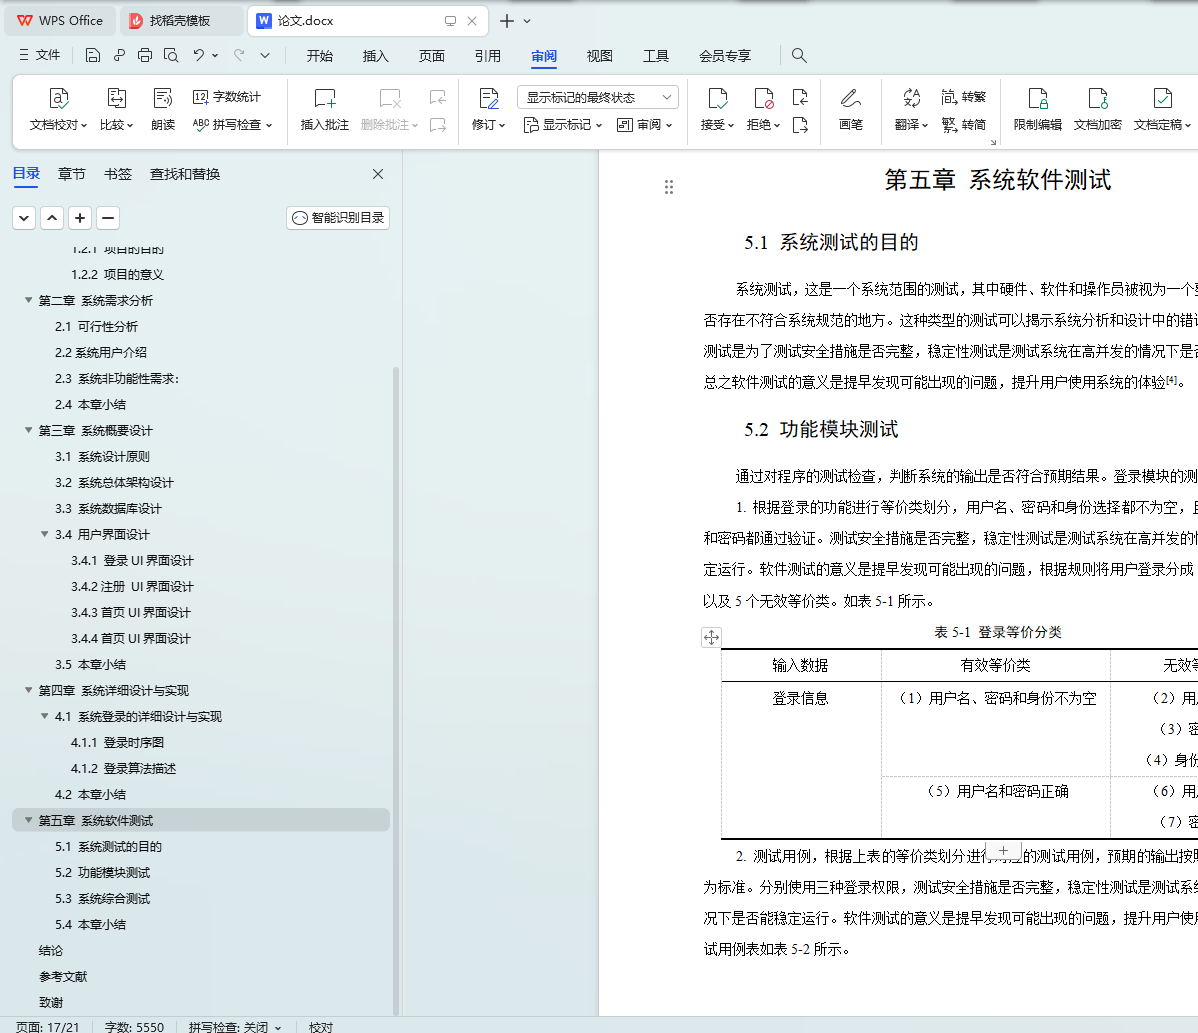
Task: Collapse 4.1 系统登录的详细设计与实现 node
Action: click(x=44, y=716)
